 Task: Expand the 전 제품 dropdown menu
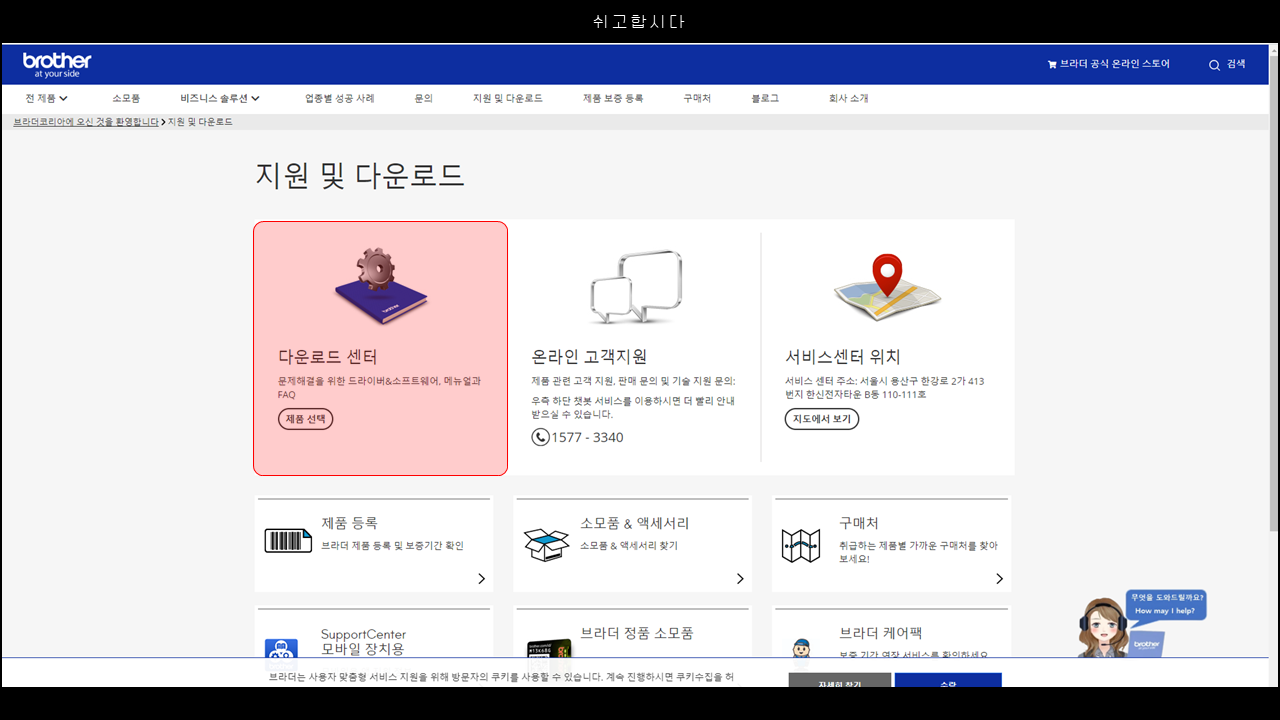tap(46, 98)
